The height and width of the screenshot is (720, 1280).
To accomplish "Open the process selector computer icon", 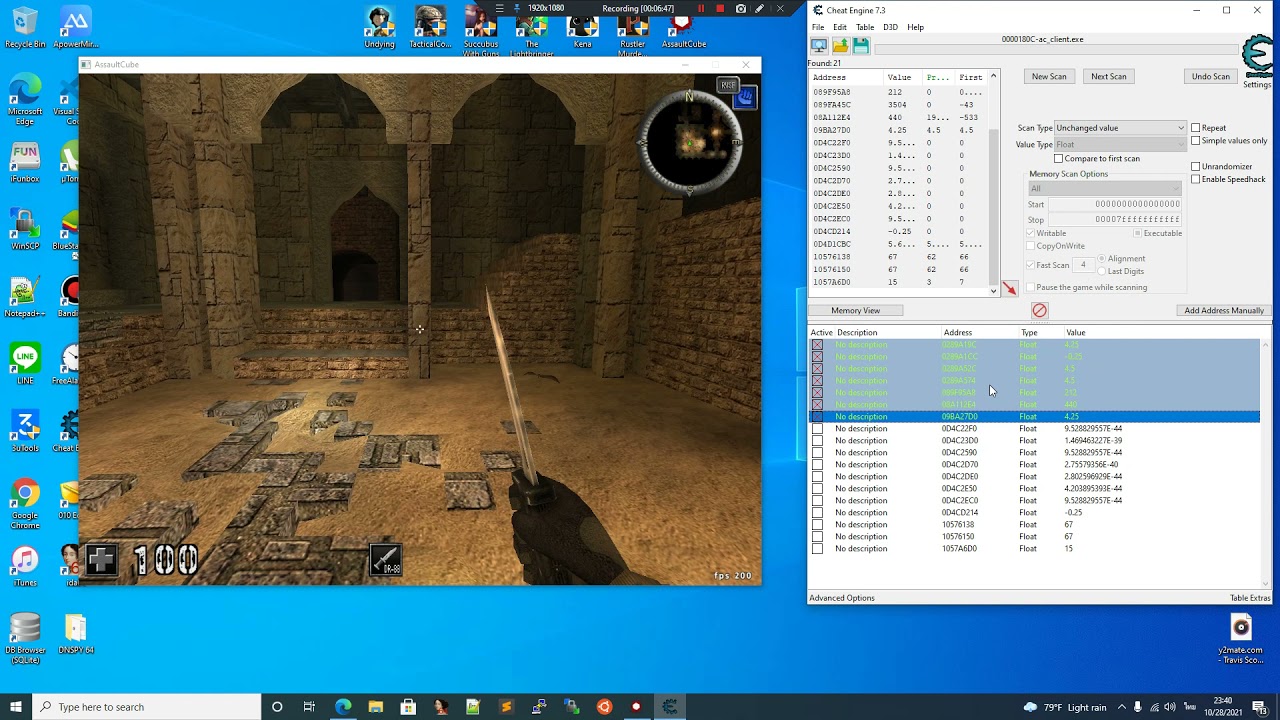I will [x=819, y=45].
